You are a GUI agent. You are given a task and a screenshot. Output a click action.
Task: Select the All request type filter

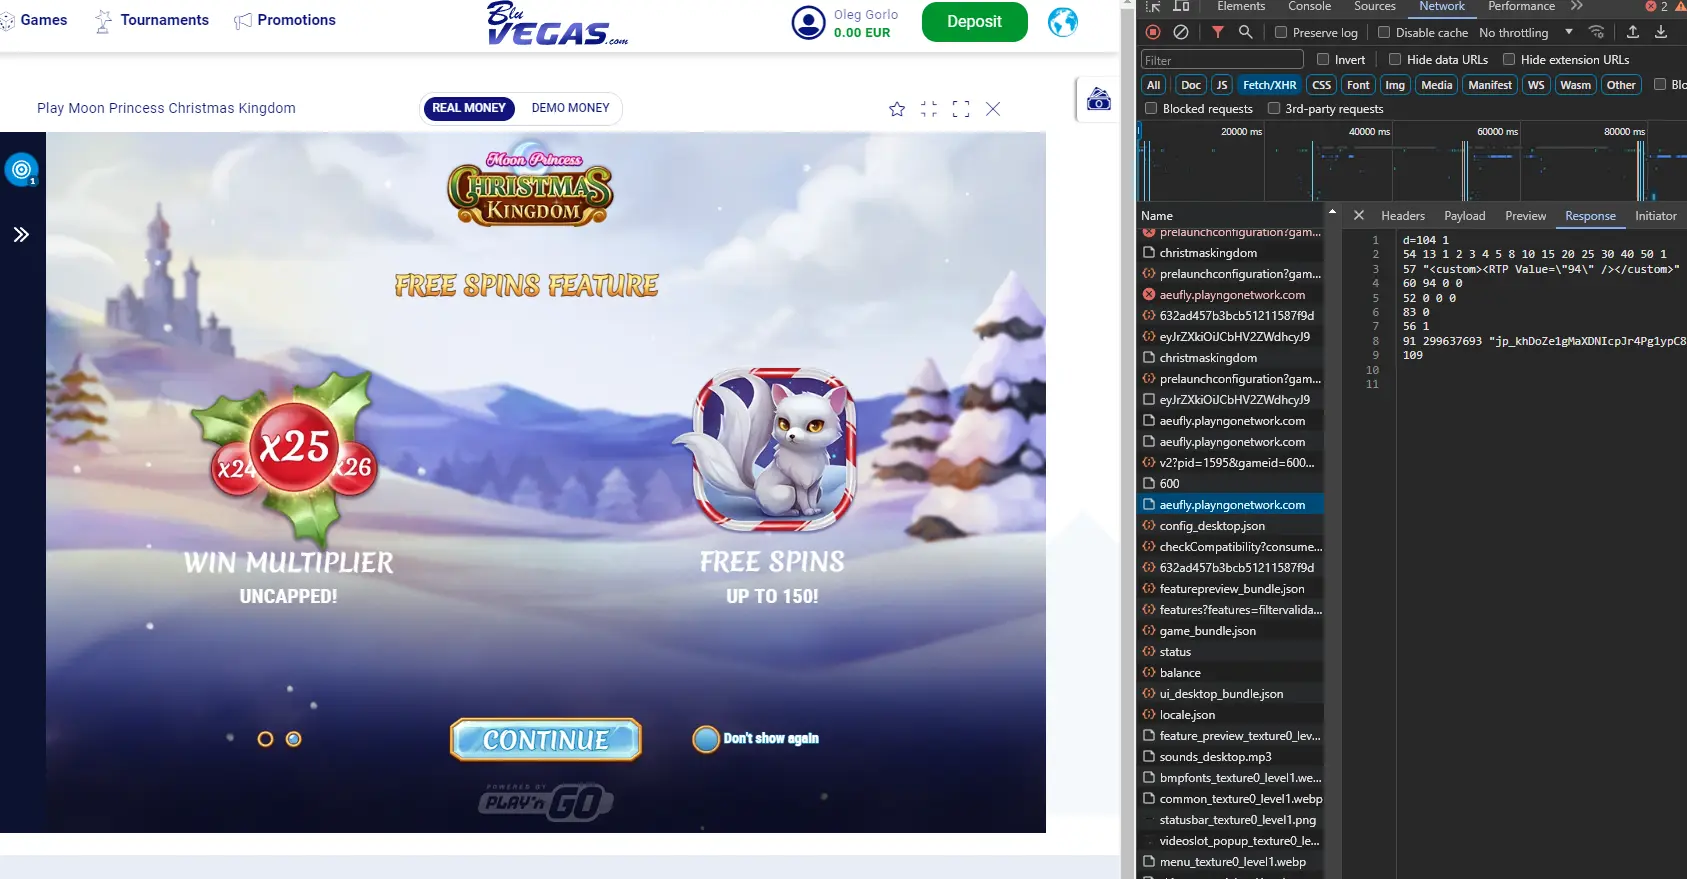click(x=1154, y=85)
